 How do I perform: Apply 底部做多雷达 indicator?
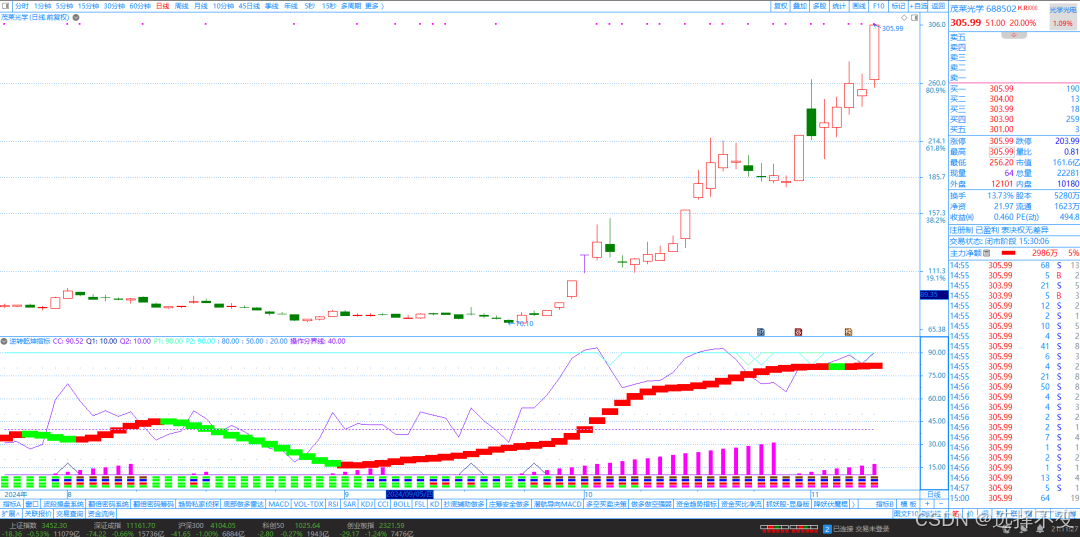click(244, 504)
